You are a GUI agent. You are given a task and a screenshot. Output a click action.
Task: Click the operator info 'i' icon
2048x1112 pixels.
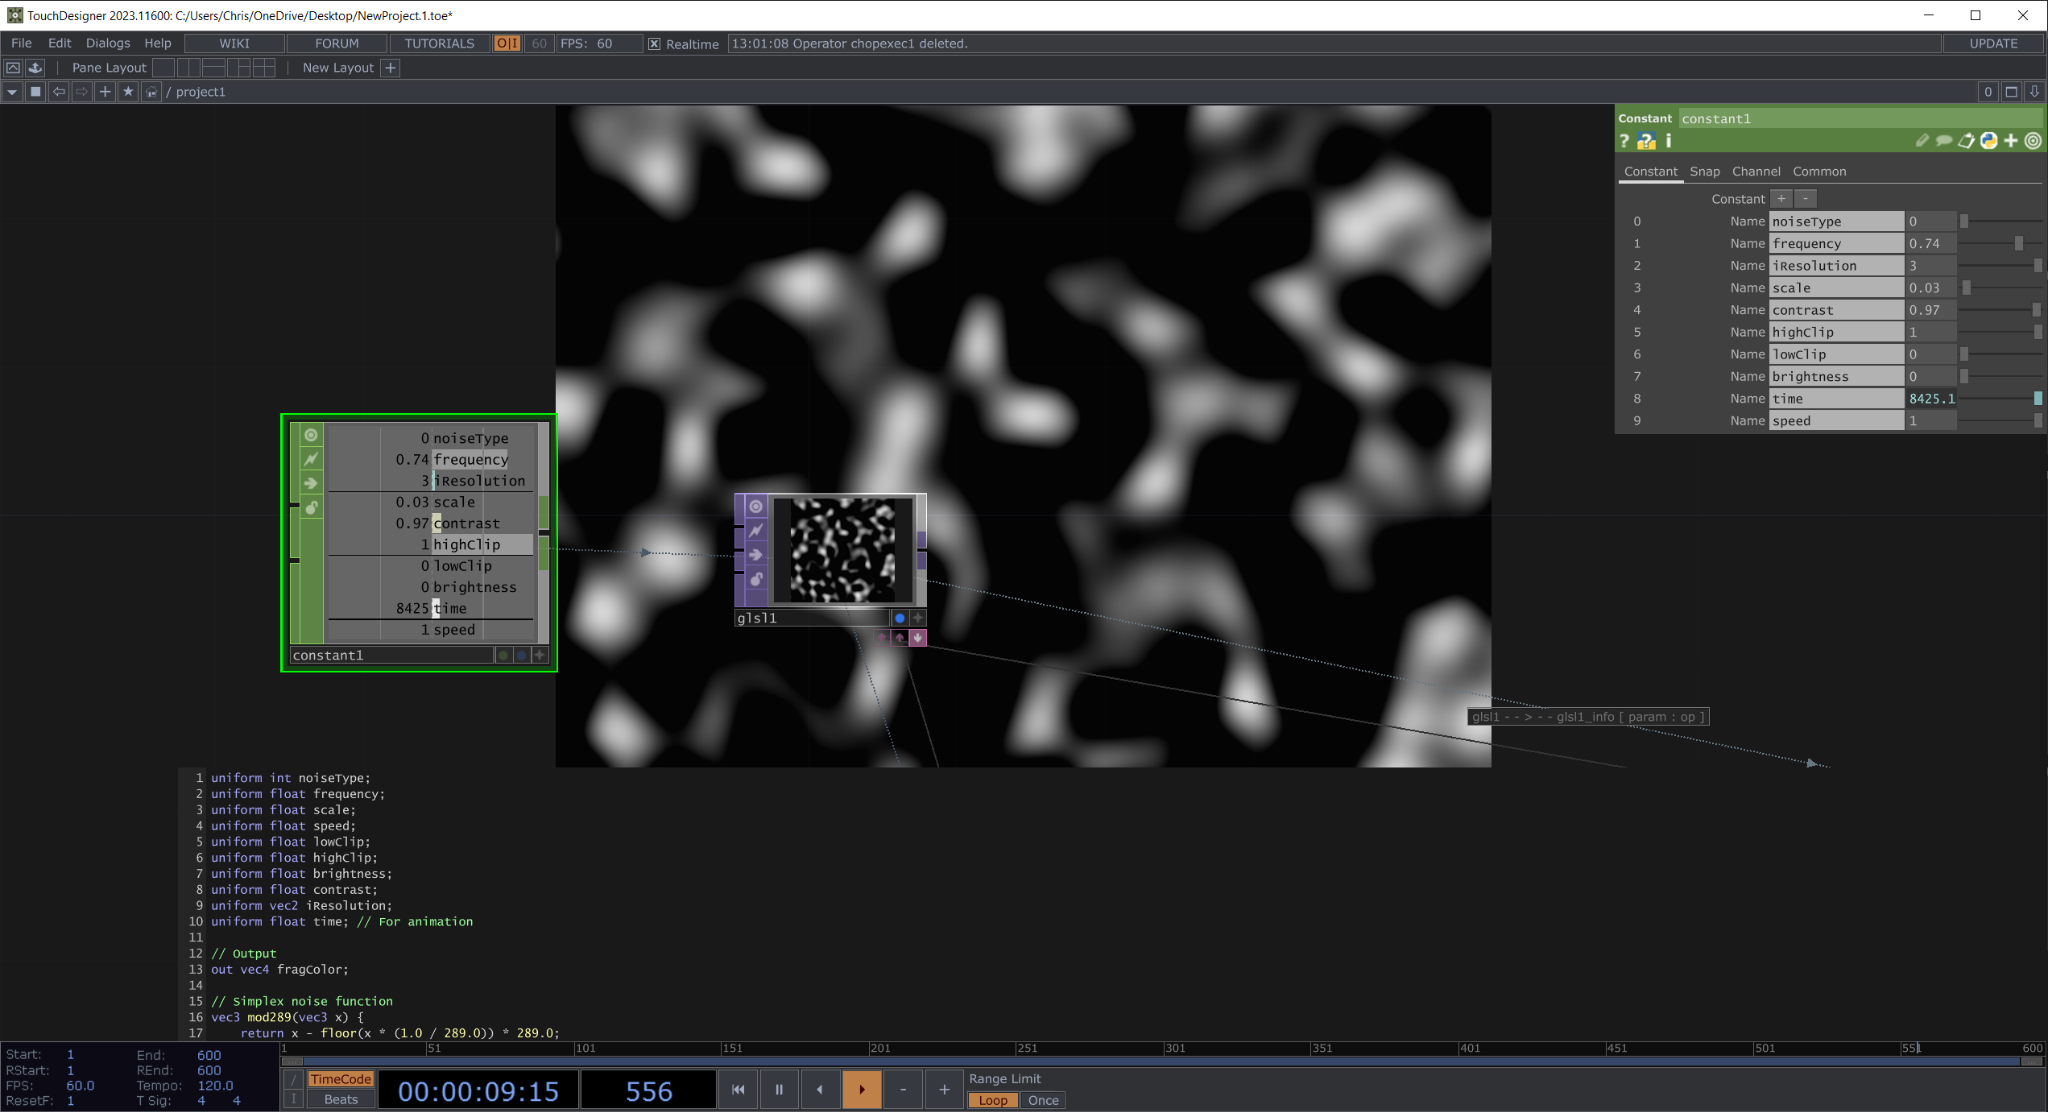click(x=1668, y=141)
